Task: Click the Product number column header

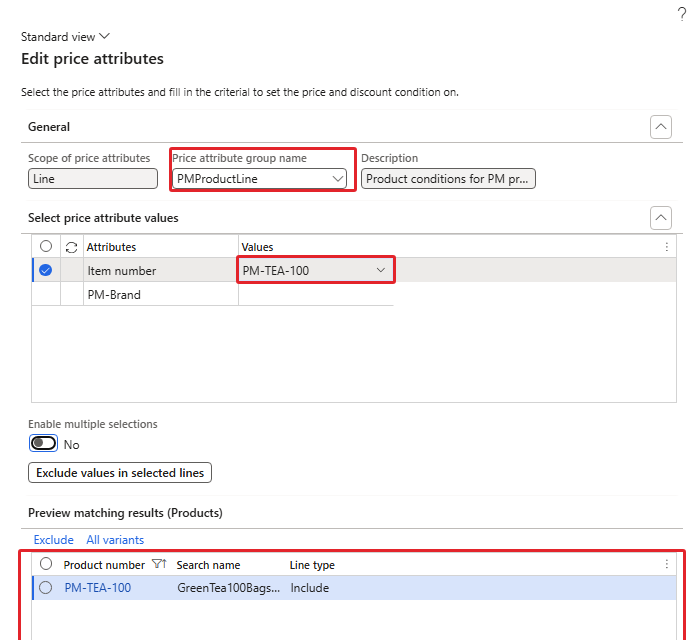Action: tap(104, 565)
